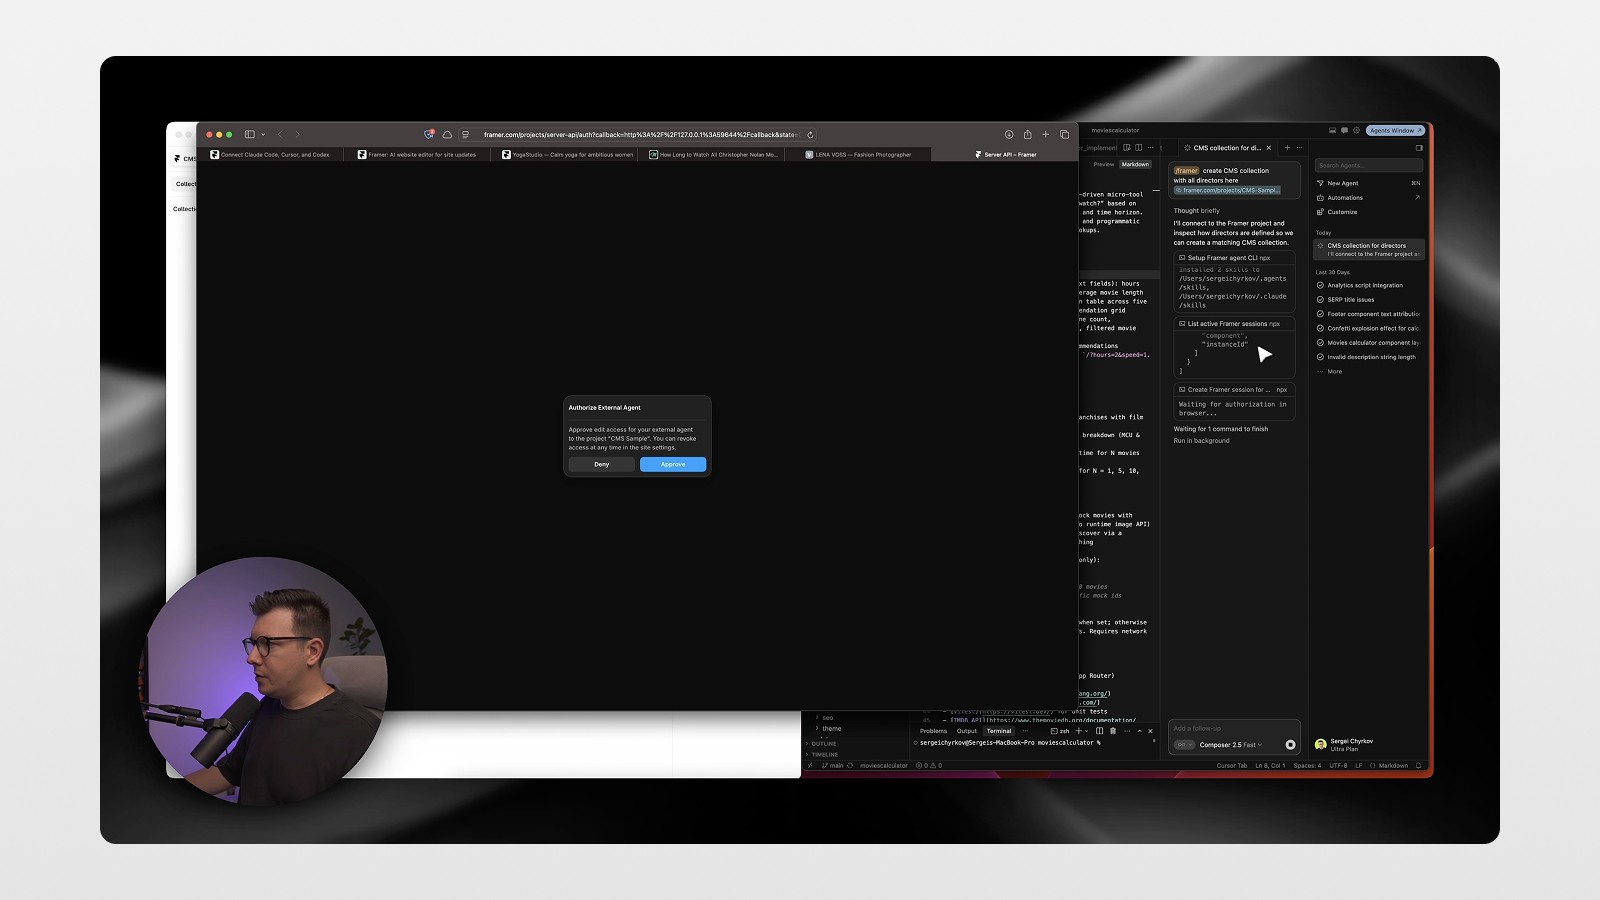Open the privacy shield icon in Safari
Screen dimensions: 1600x900
coord(429,134)
